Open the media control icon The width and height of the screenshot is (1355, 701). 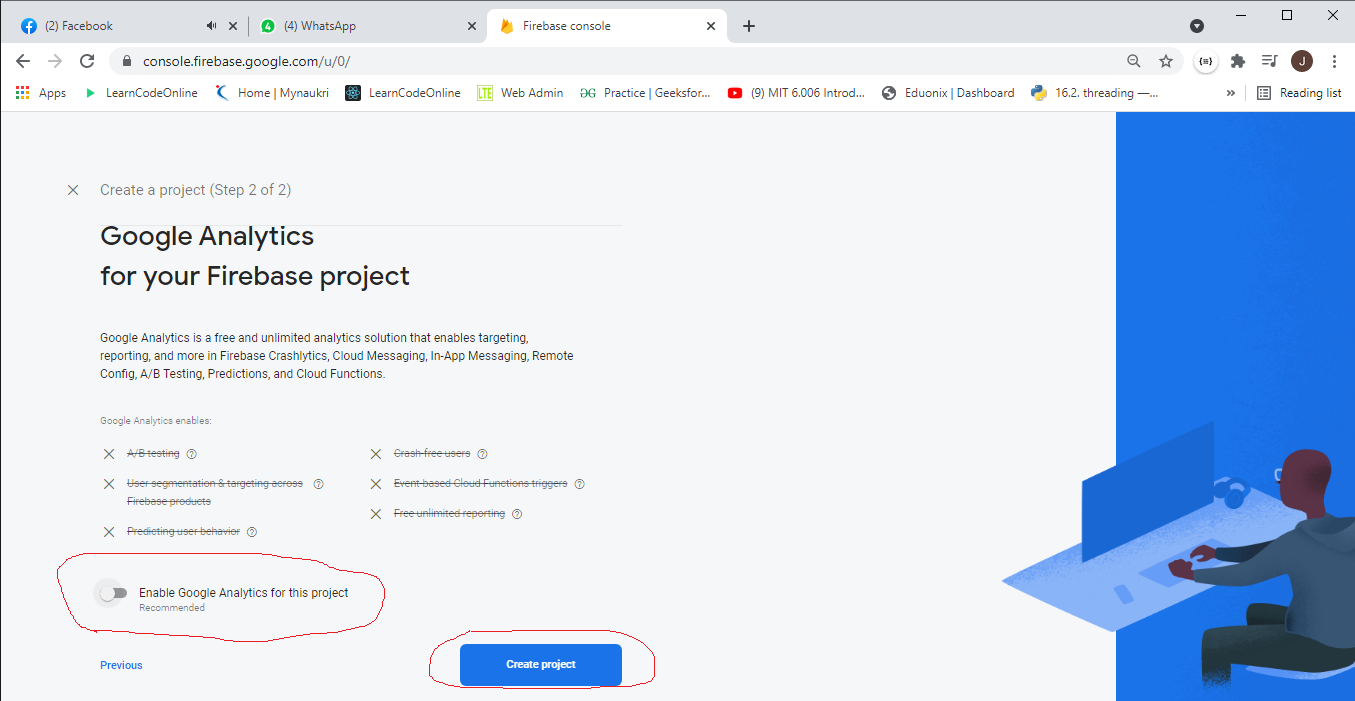tap(1269, 61)
